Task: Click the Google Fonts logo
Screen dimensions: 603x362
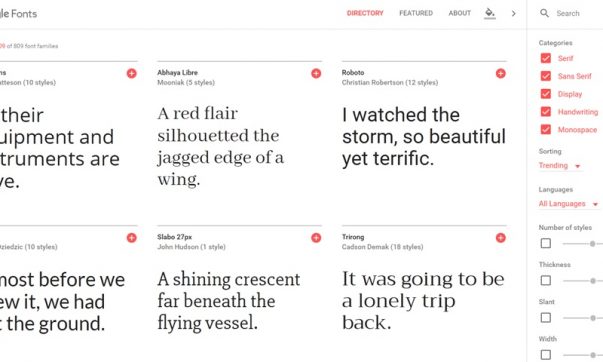Action: tap(18, 14)
